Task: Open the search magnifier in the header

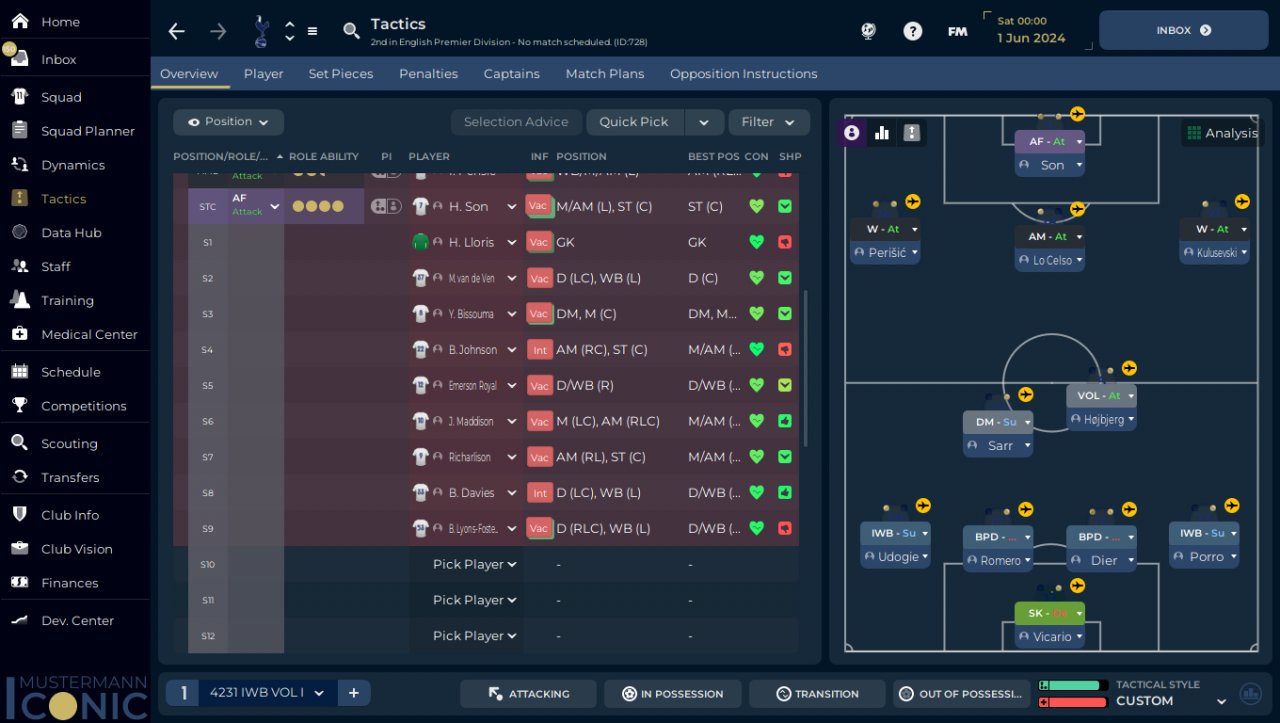Action: 351,31
